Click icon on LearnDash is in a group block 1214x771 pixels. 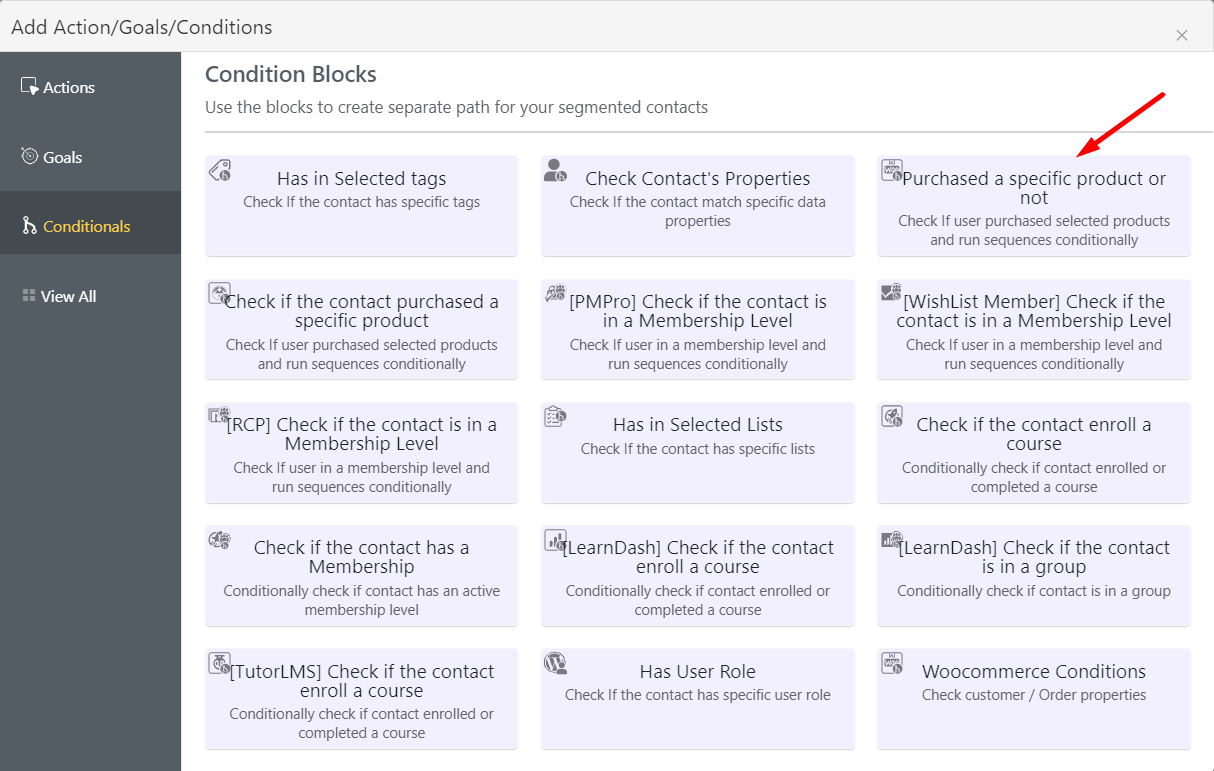892,540
